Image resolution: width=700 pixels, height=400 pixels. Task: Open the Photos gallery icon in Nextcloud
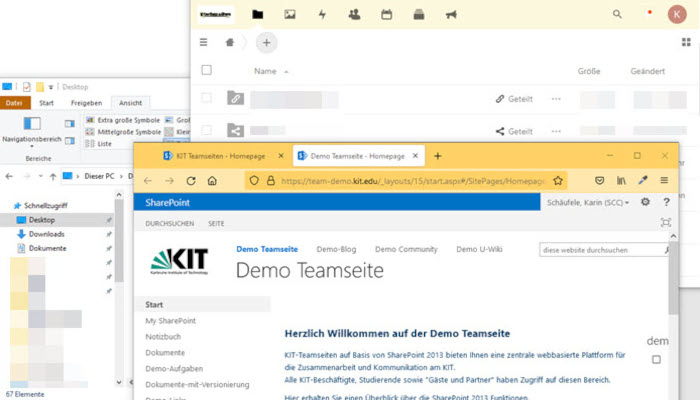290,14
